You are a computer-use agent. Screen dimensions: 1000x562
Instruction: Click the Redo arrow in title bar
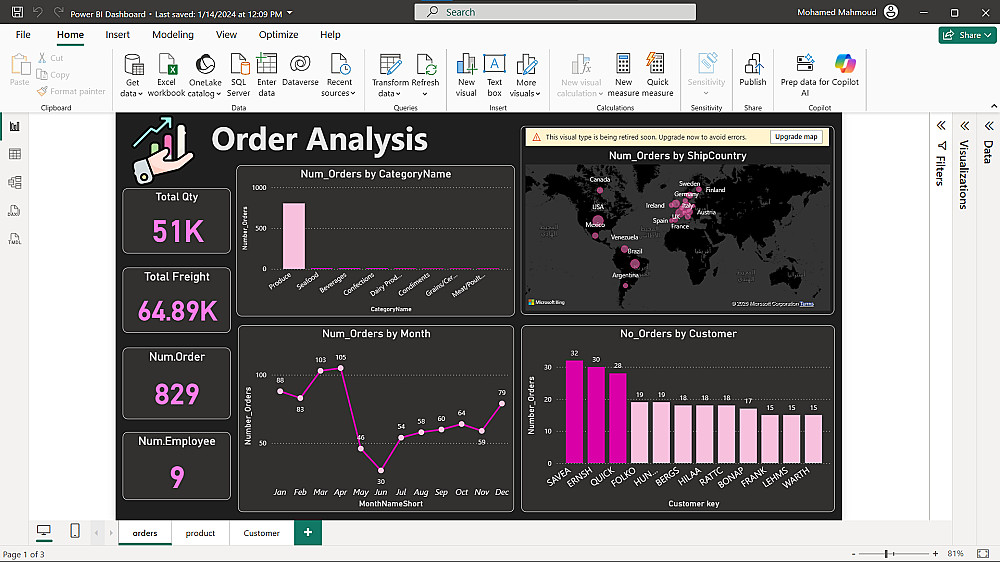click(x=59, y=12)
